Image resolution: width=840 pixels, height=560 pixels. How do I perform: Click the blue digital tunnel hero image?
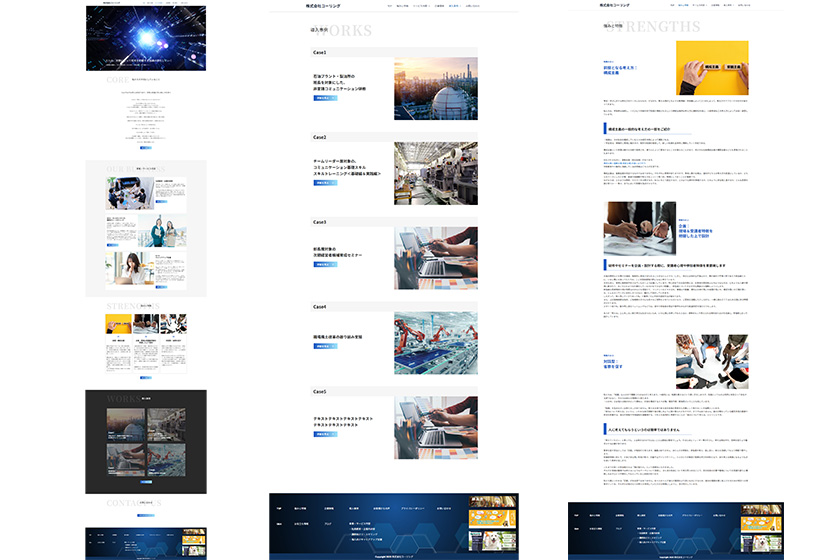click(146, 38)
